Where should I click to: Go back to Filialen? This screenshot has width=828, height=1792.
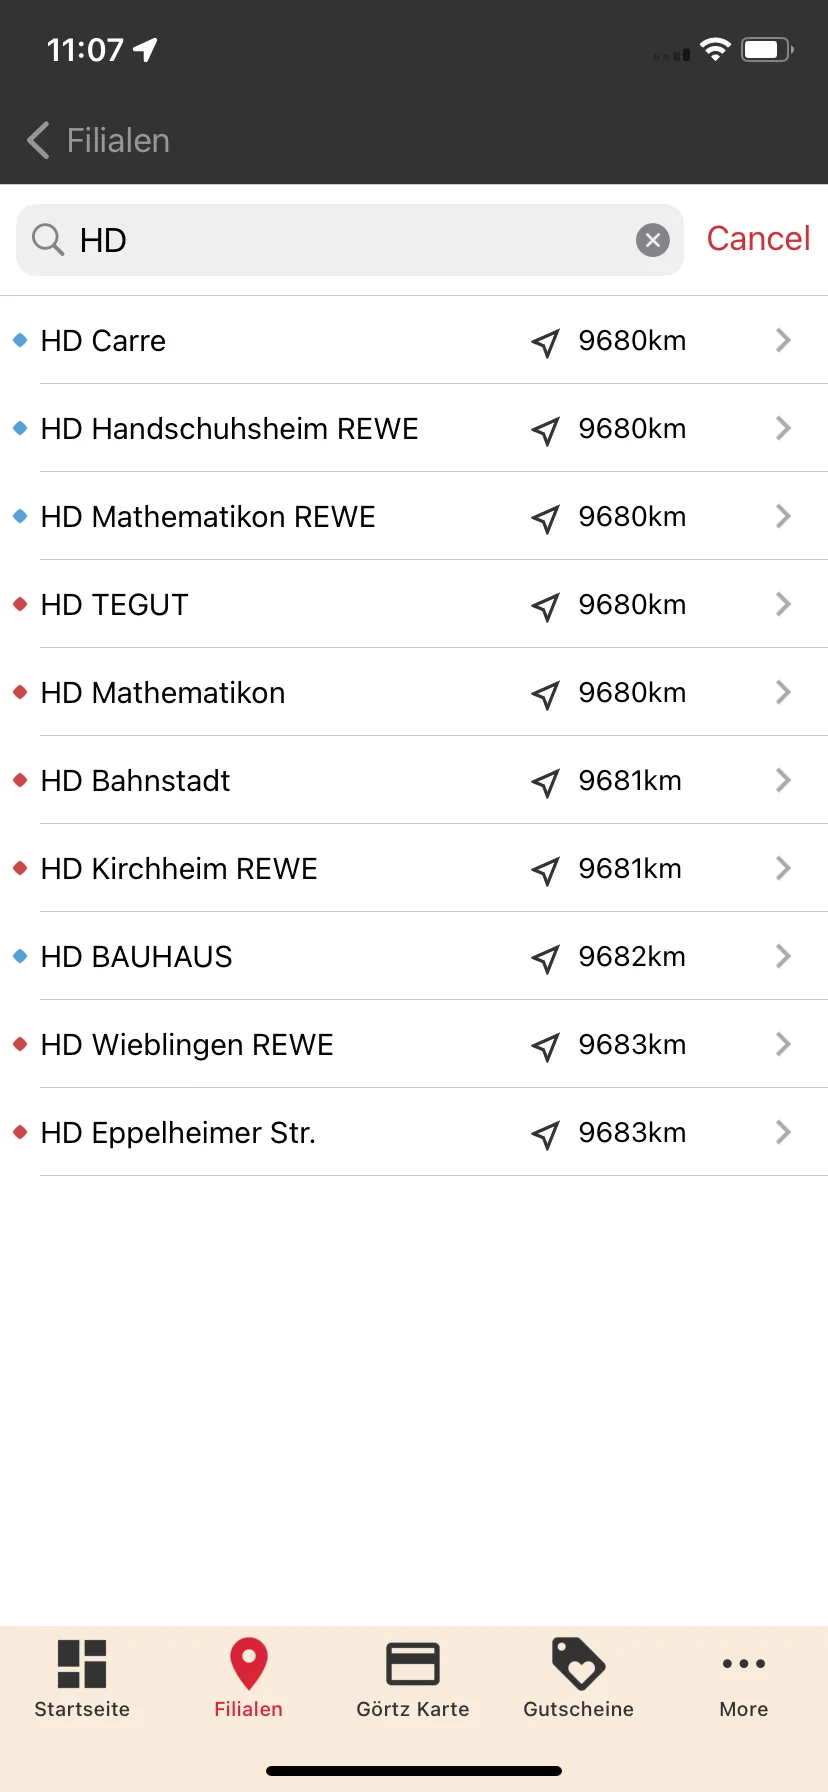click(98, 141)
